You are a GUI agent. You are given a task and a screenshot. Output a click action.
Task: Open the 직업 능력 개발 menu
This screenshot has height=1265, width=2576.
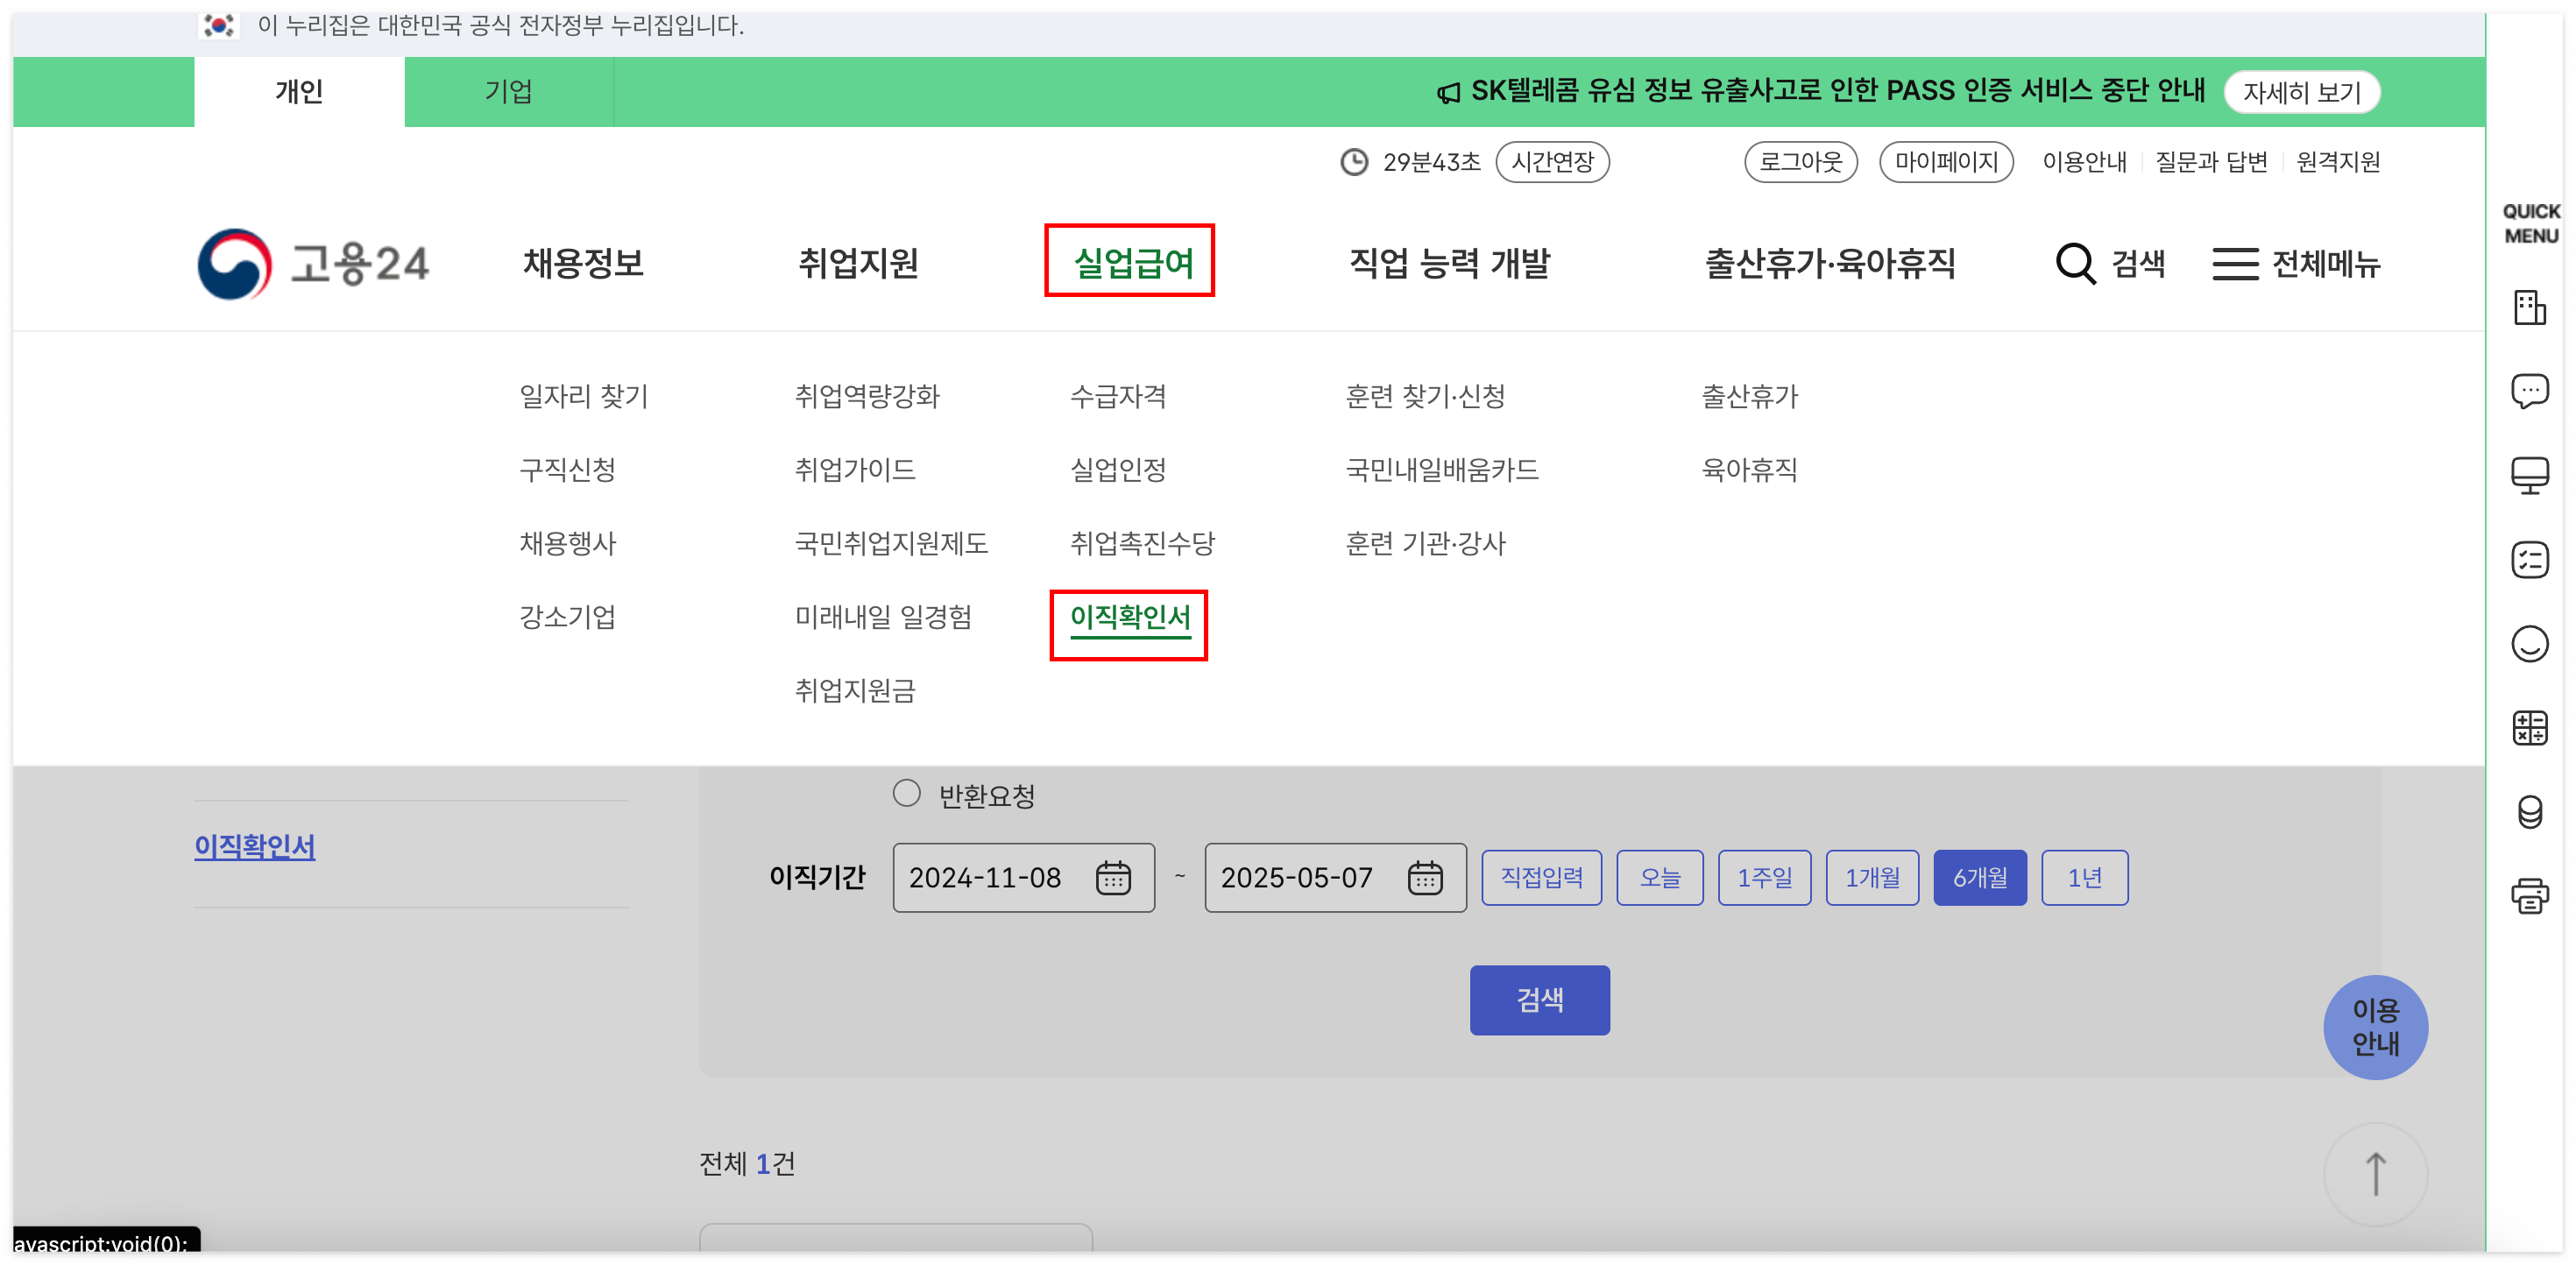pos(1449,264)
